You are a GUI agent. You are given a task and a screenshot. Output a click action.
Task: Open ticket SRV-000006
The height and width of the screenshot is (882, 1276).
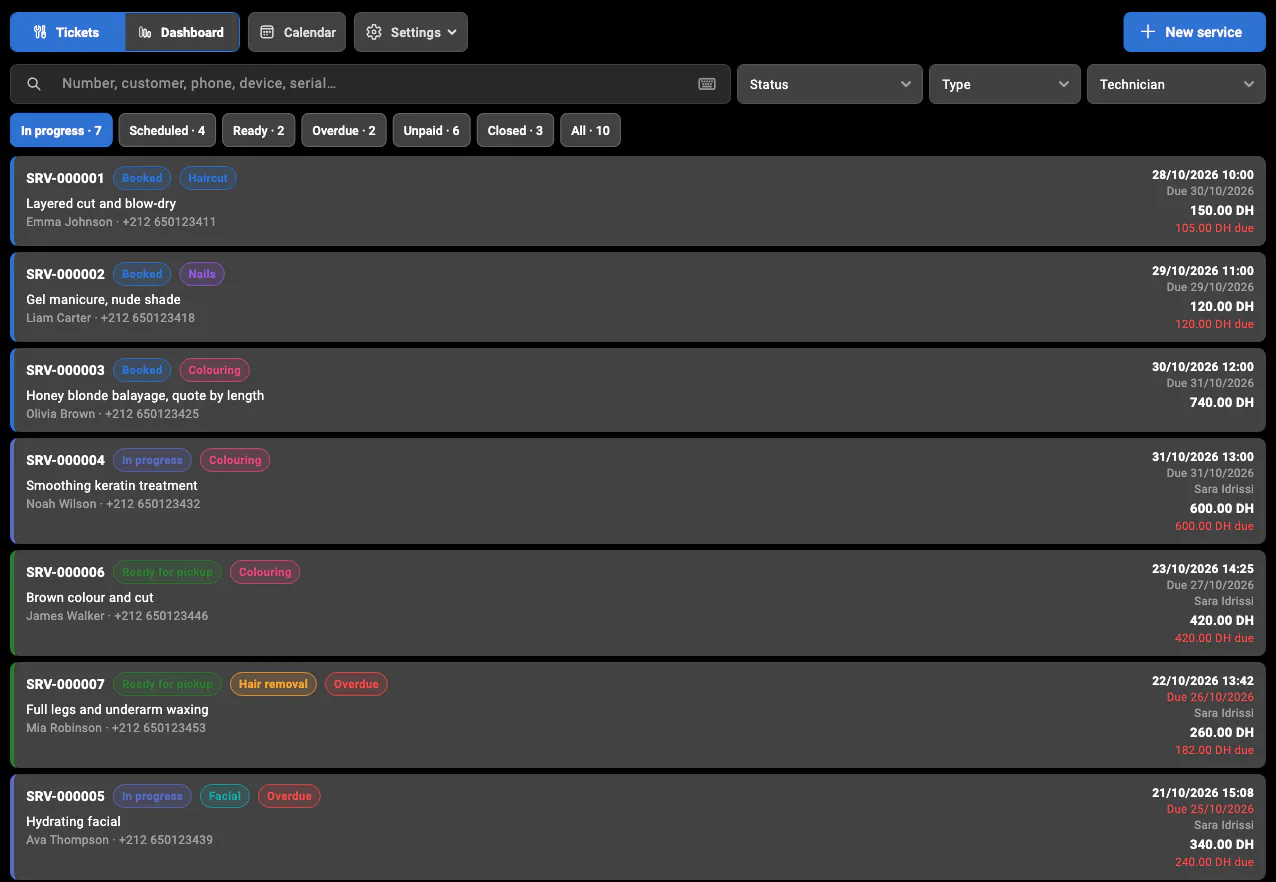pos(638,603)
